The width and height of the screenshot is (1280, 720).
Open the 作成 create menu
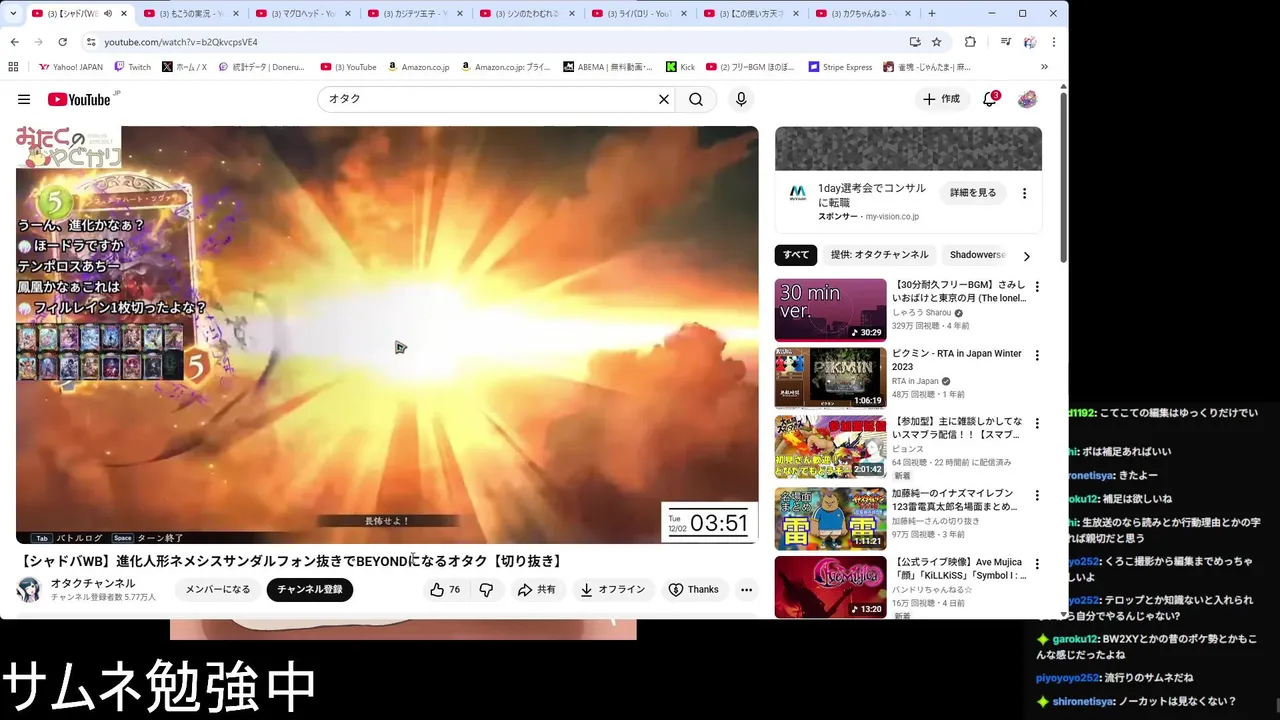941,99
